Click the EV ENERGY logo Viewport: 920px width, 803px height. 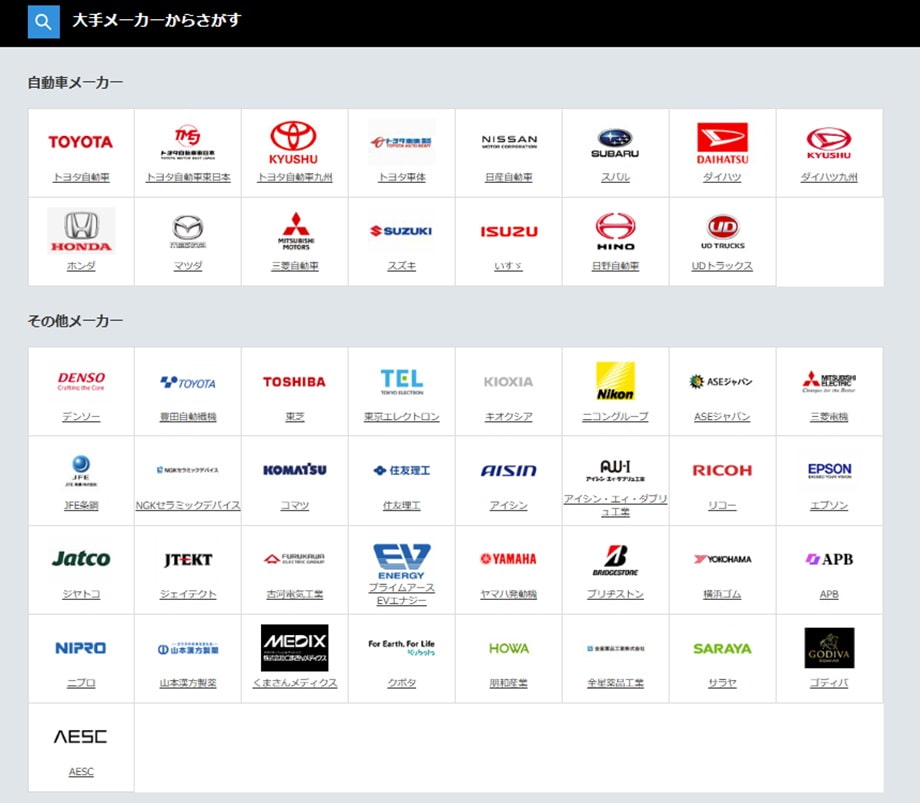[402, 561]
